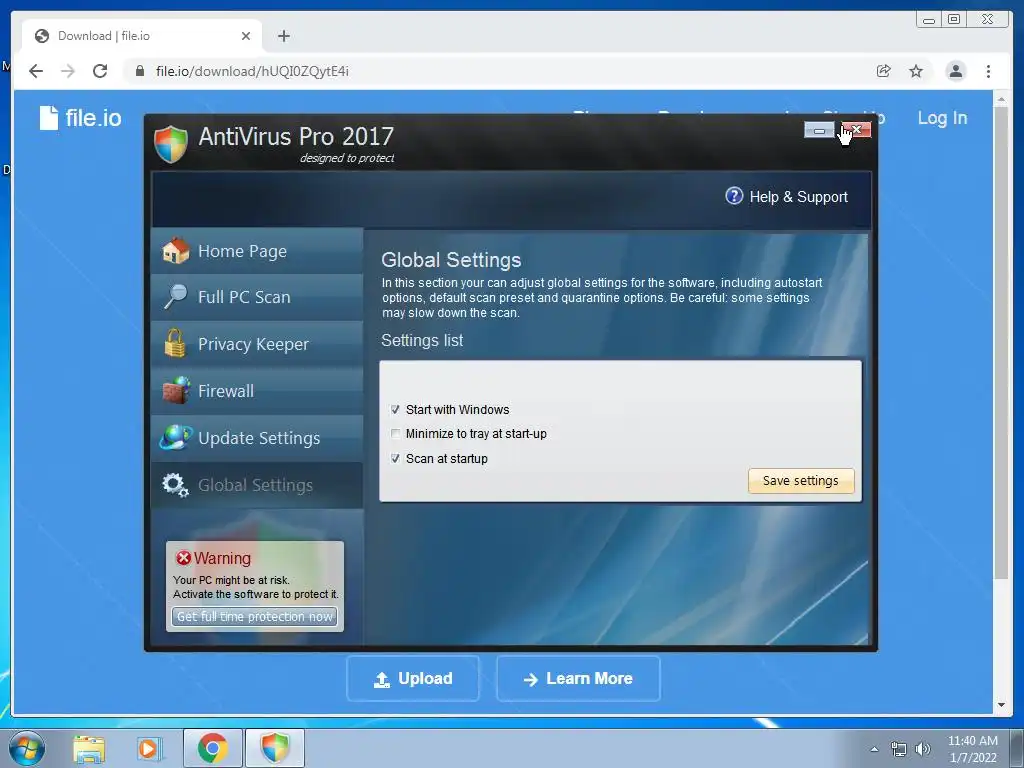Select Home Page in sidebar

257,251
